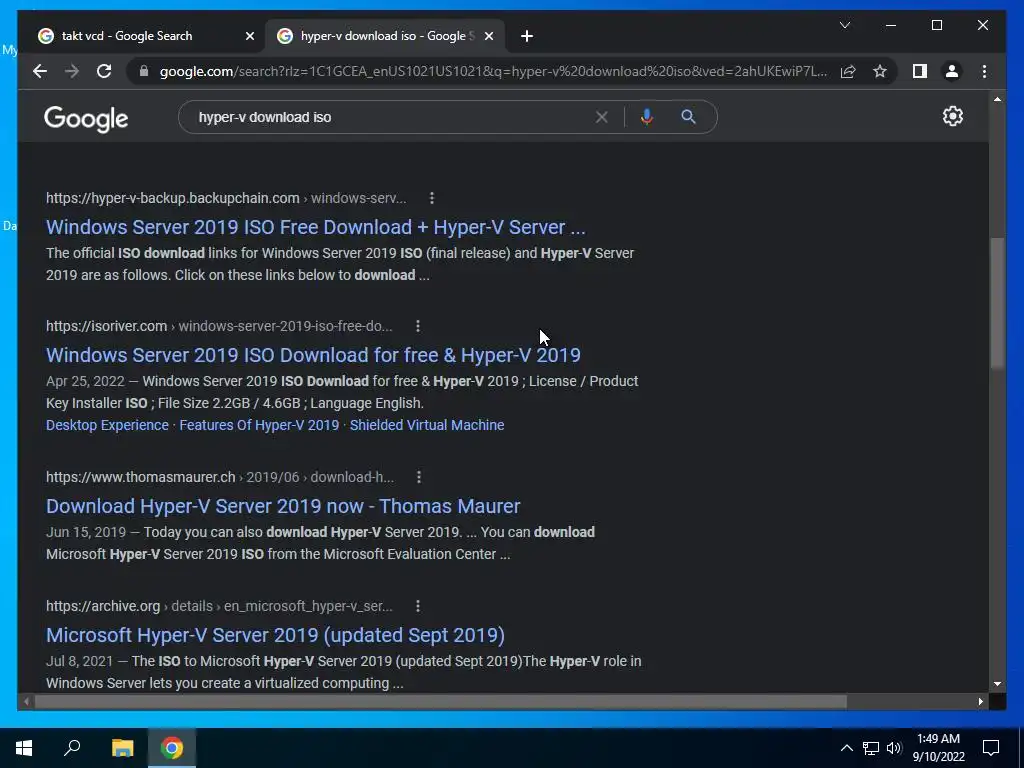Open the taskbar clock and date
The width and height of the screenshot is (1024, 768).
click(938, 748)
